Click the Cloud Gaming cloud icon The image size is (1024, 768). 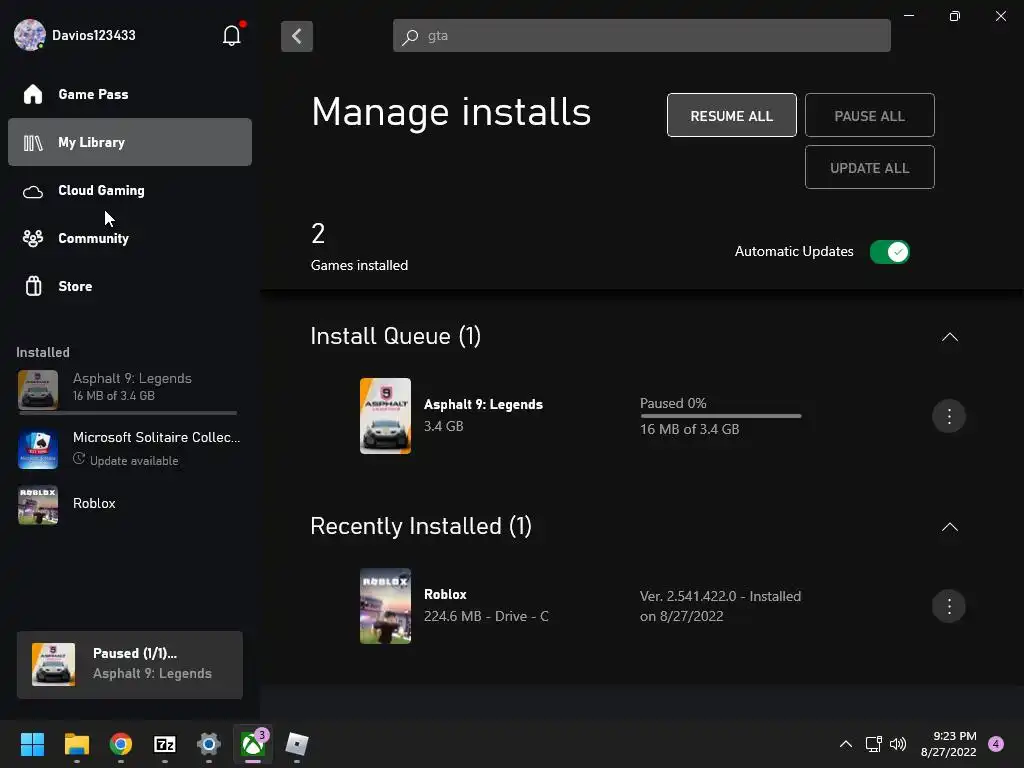33,192
